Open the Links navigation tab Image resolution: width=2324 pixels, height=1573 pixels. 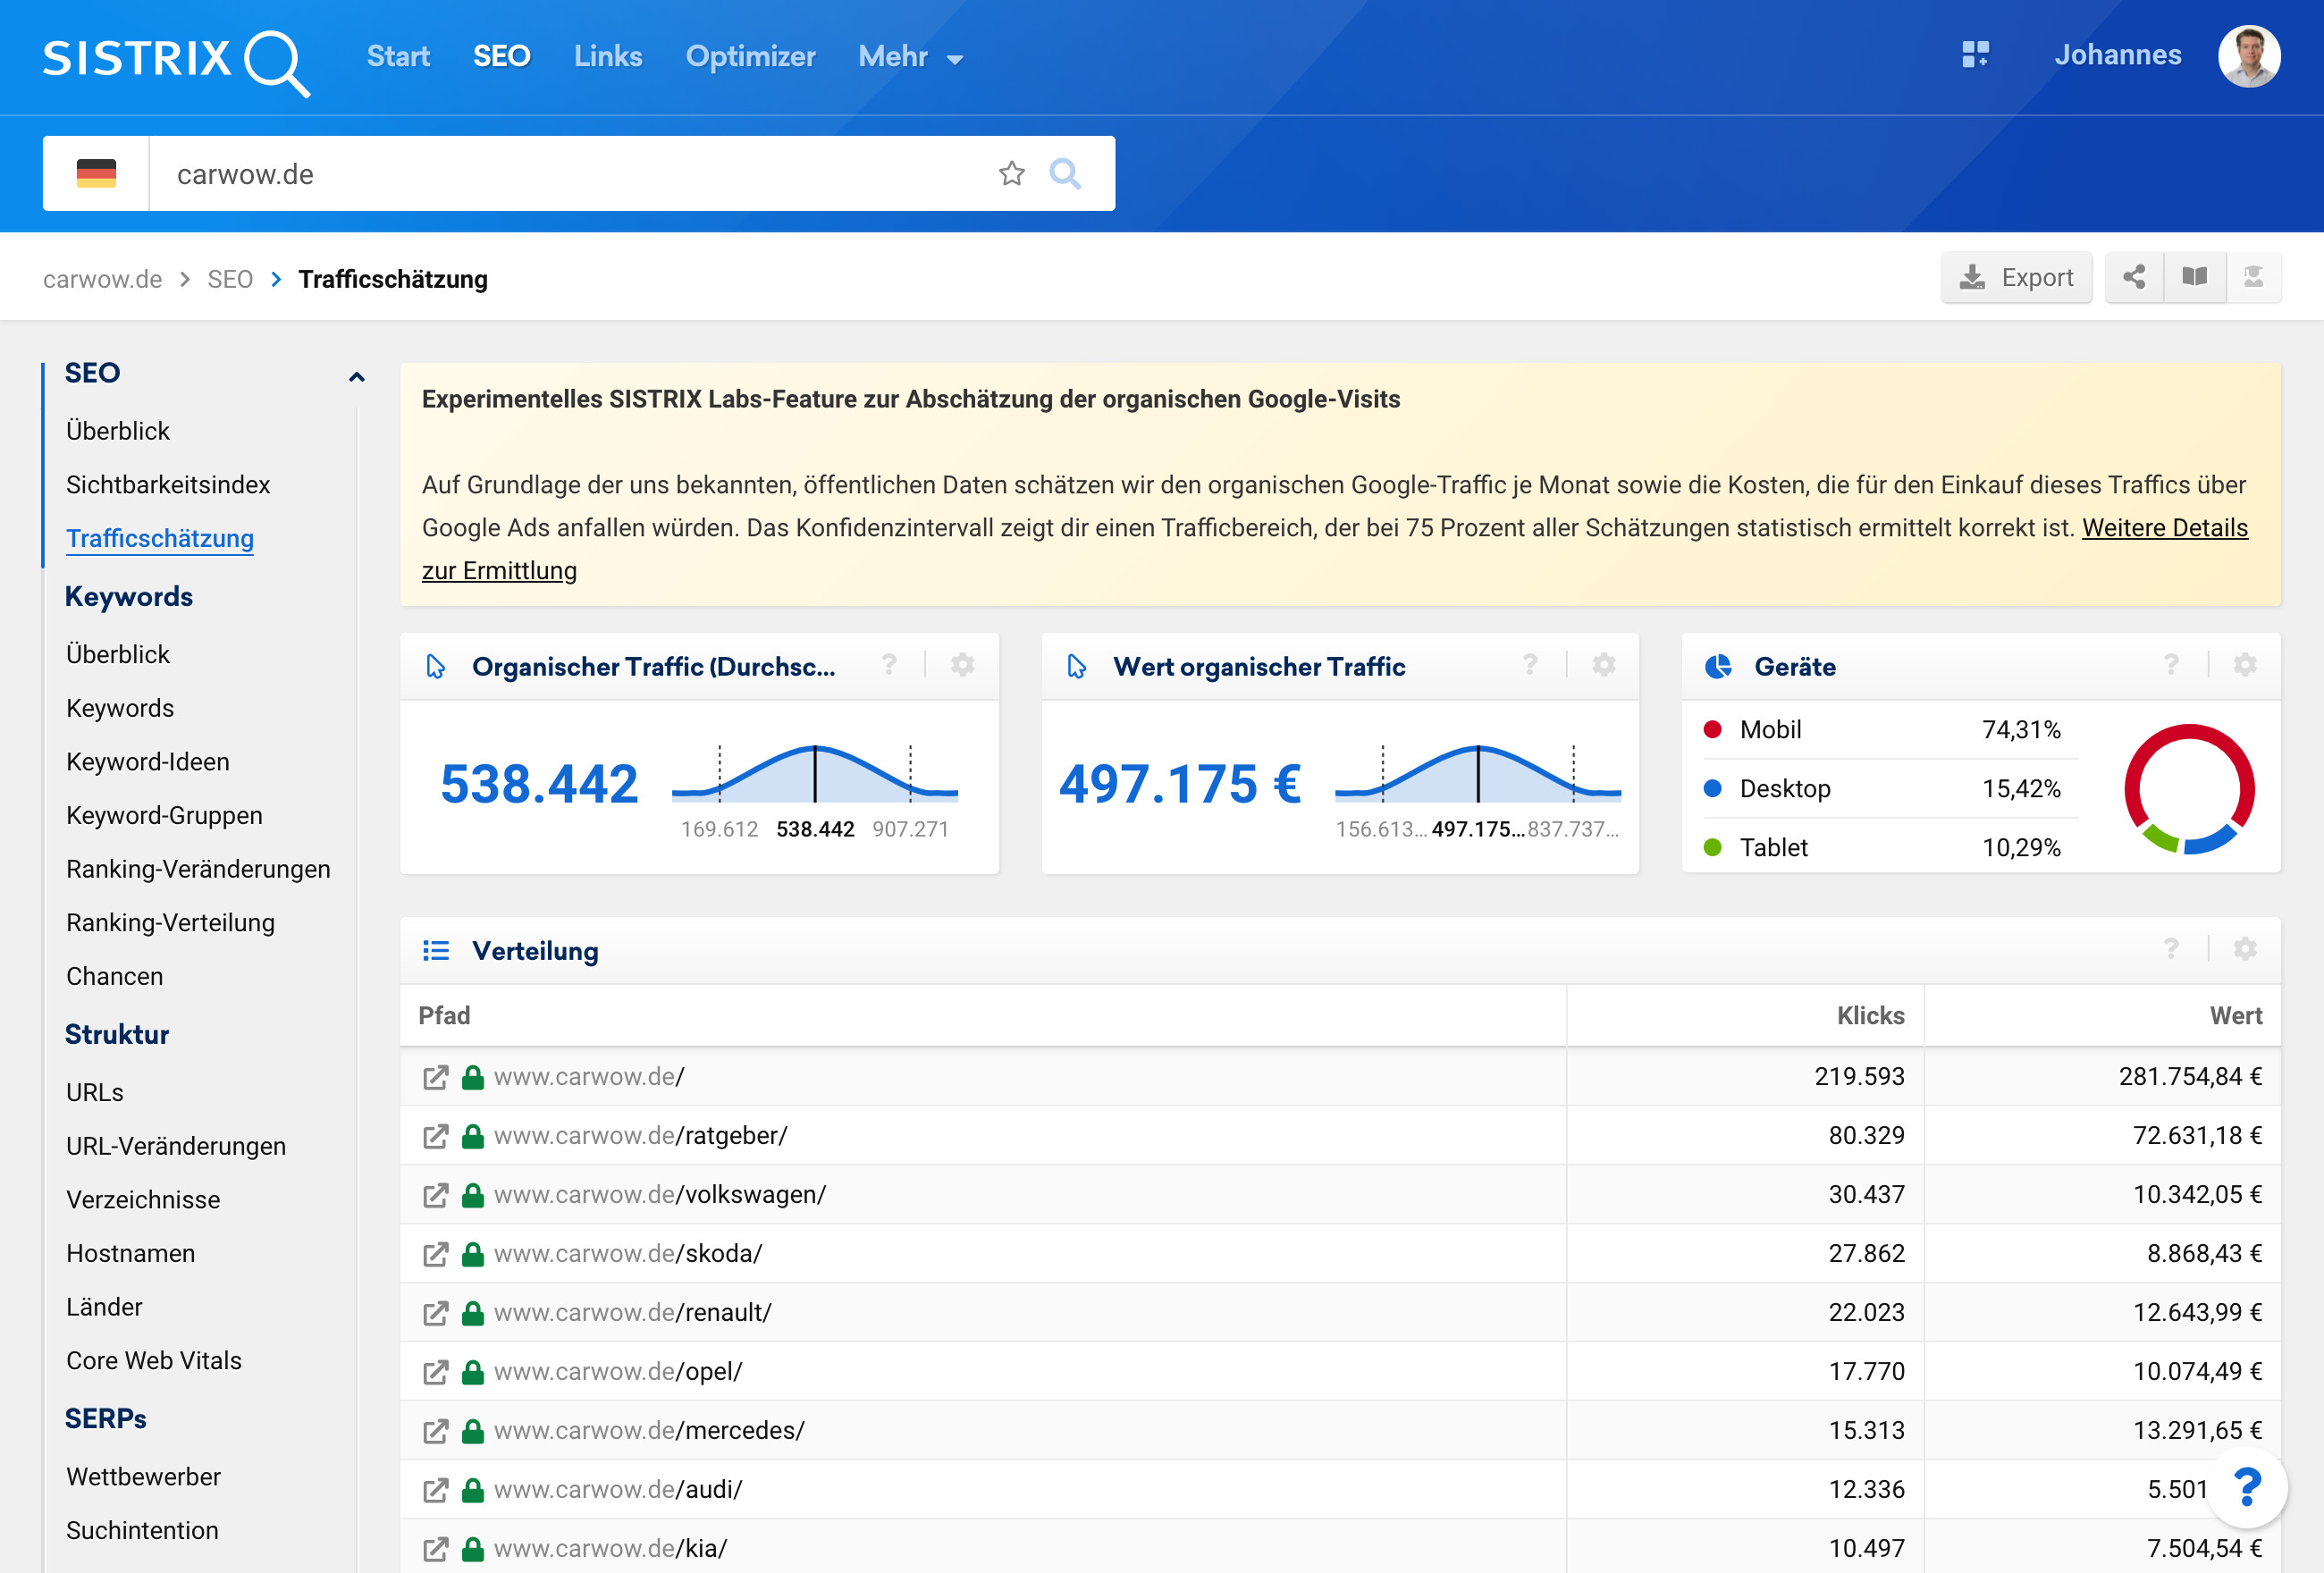pyautogui.click(x=607, y=57)
